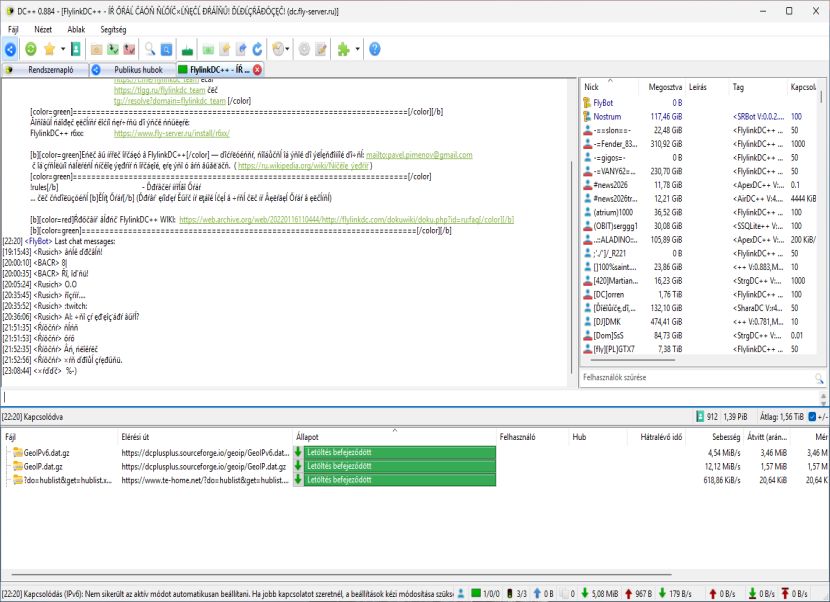Open Finished Downloads green toolbar icon
This screenshot has height=602, width=830.
(x=113, y=49)
